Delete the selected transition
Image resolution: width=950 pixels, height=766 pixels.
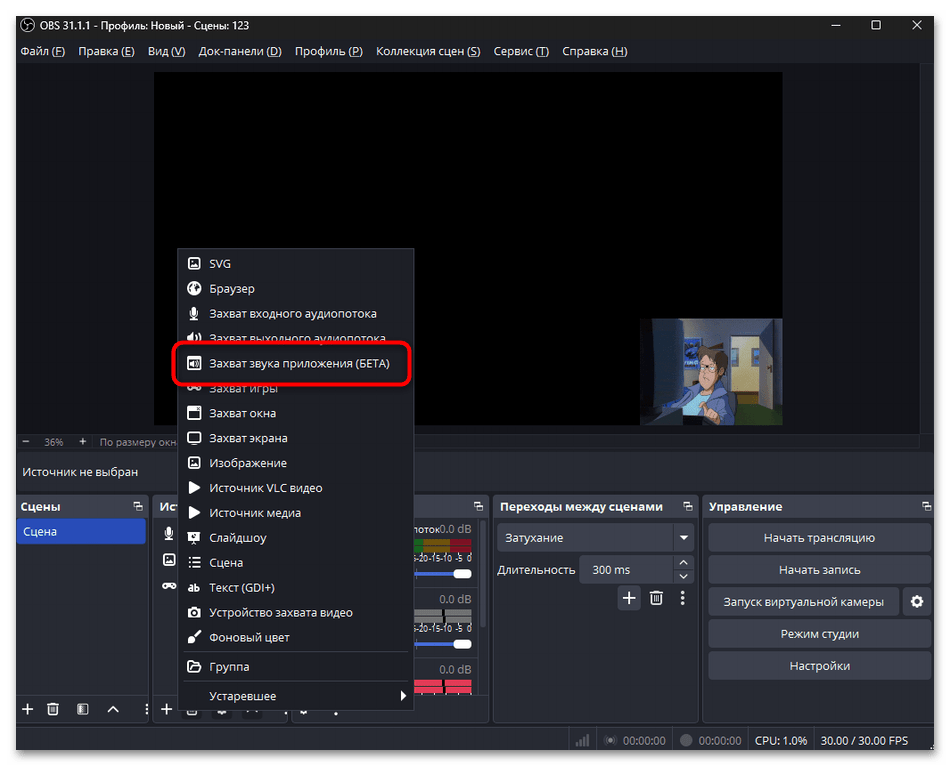pos(656,599)
